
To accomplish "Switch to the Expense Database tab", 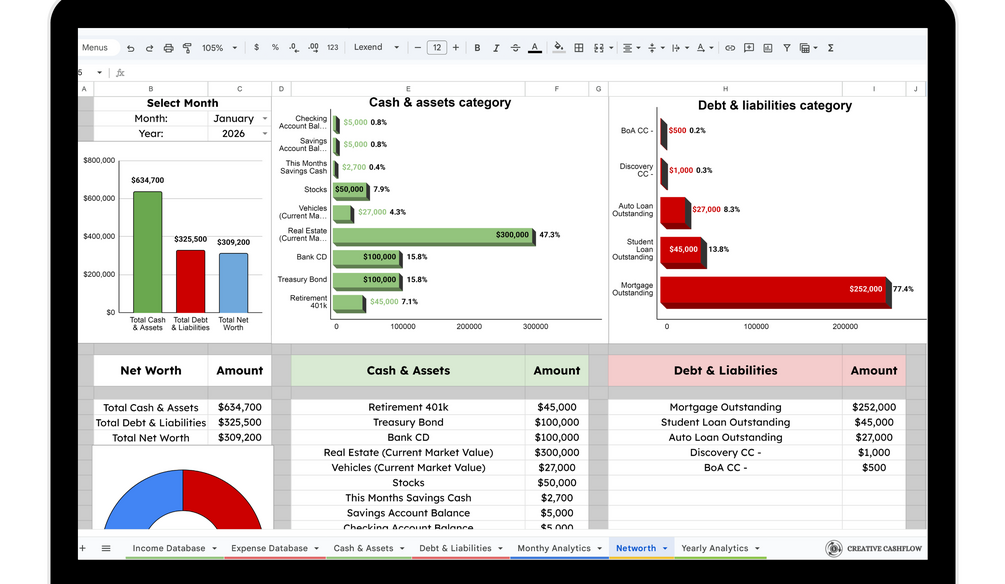I will (269, 548).
